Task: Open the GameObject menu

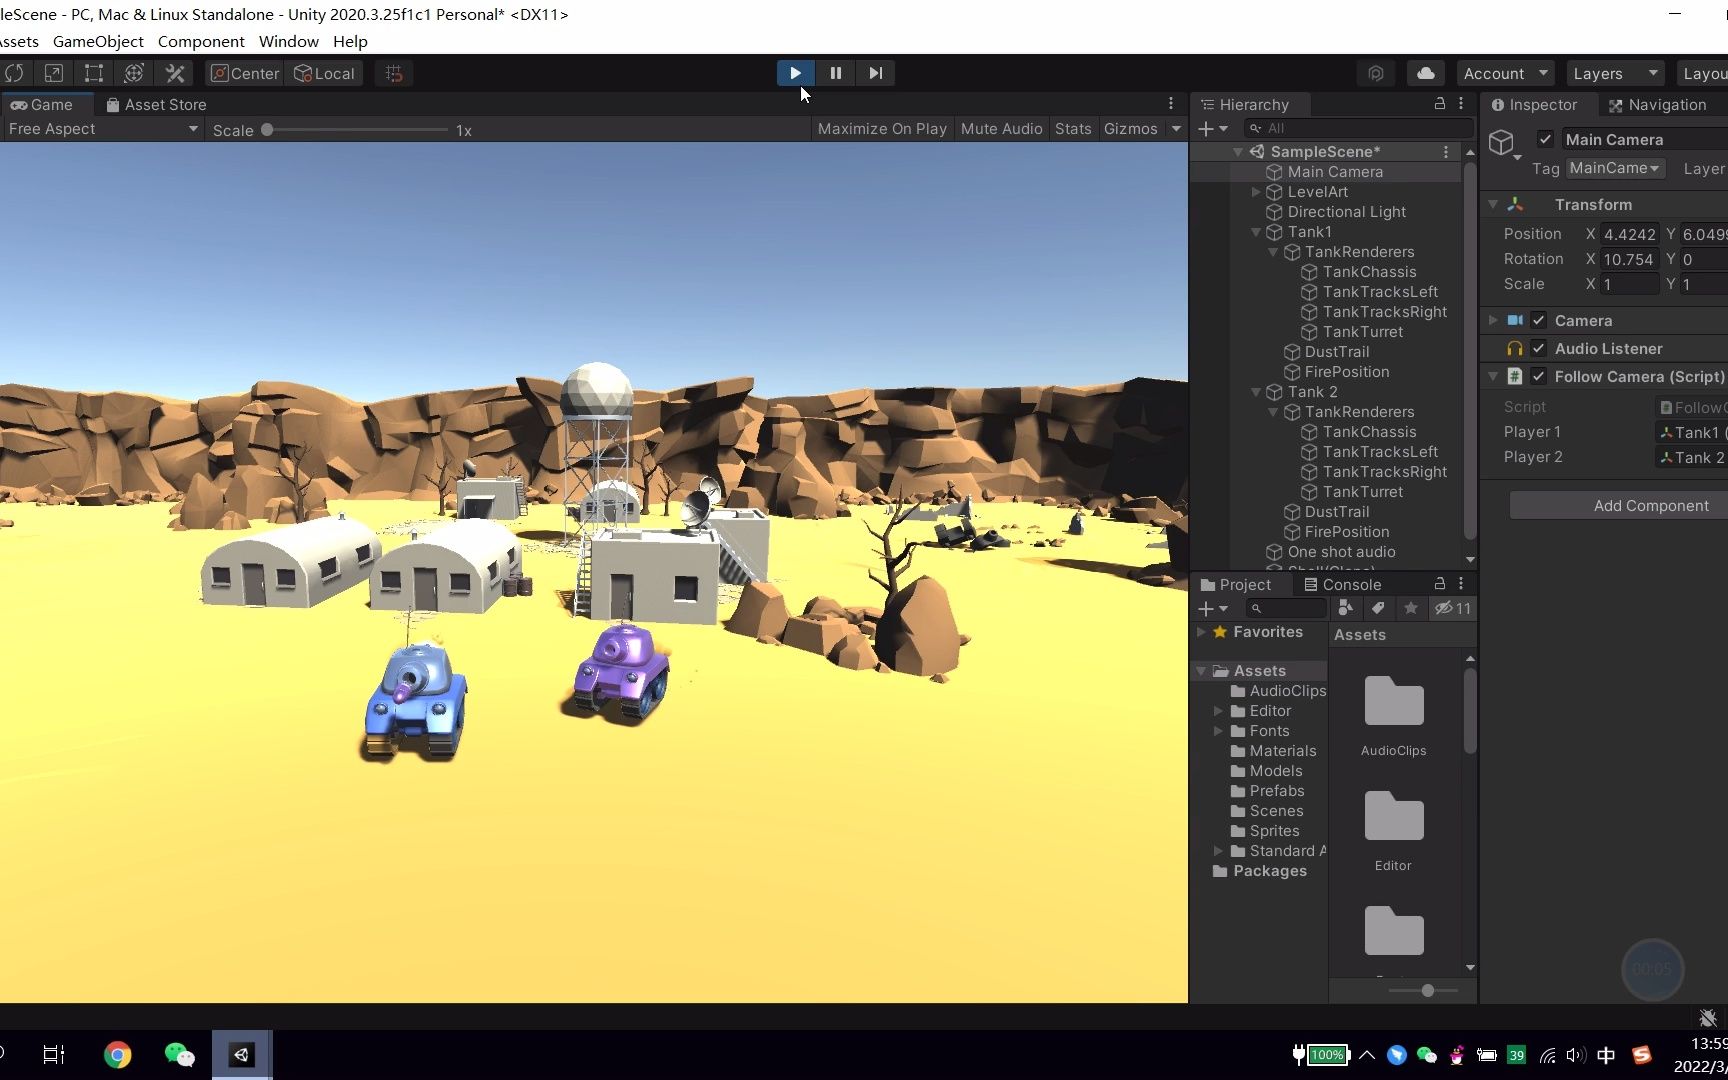Action: coord(97,41)
